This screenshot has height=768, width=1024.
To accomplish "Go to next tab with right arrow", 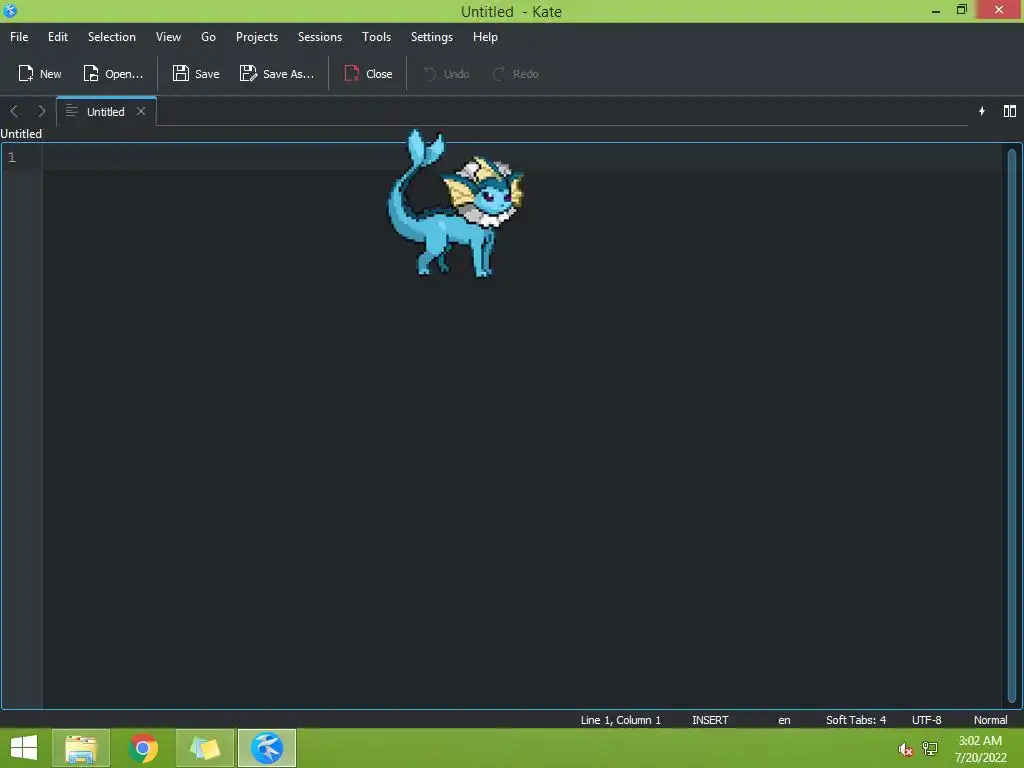I will [x=42, y=111].
